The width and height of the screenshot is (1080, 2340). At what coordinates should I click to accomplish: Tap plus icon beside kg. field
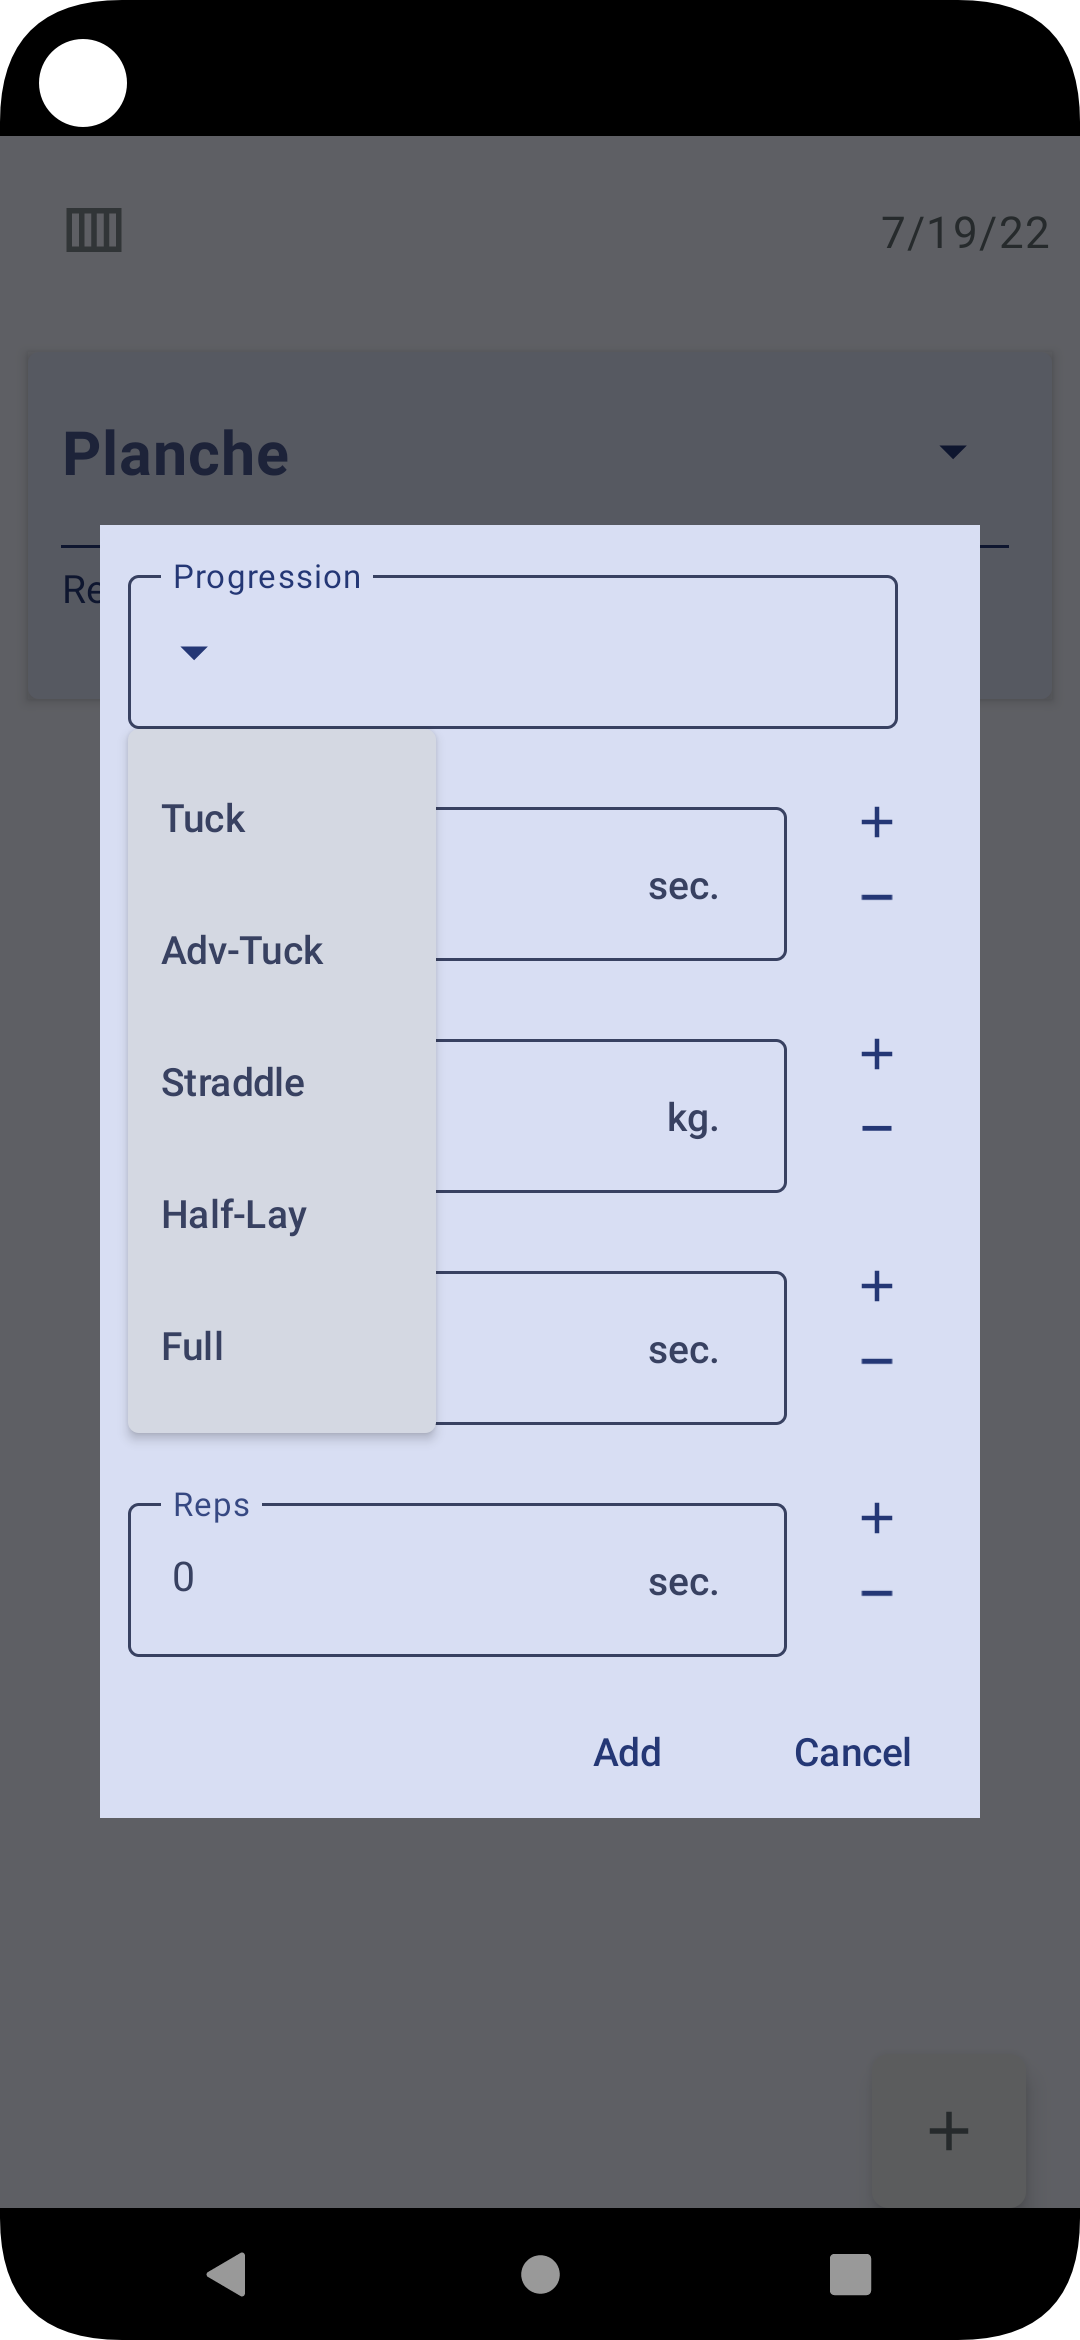(877, 1054)
